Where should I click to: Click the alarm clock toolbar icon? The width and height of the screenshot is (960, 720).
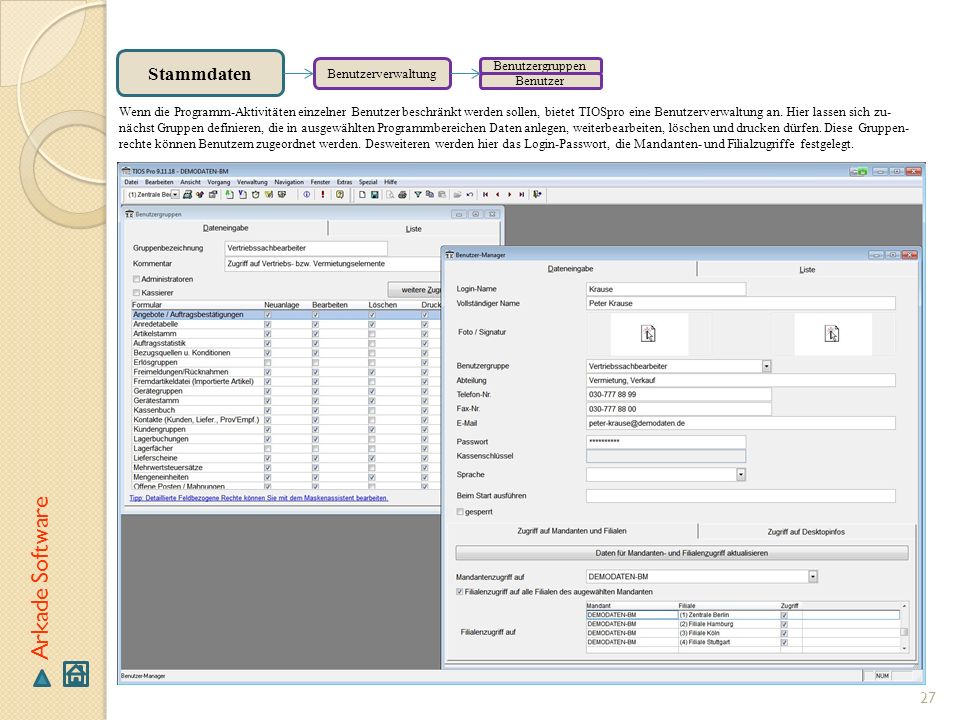[x=255, y=195]
